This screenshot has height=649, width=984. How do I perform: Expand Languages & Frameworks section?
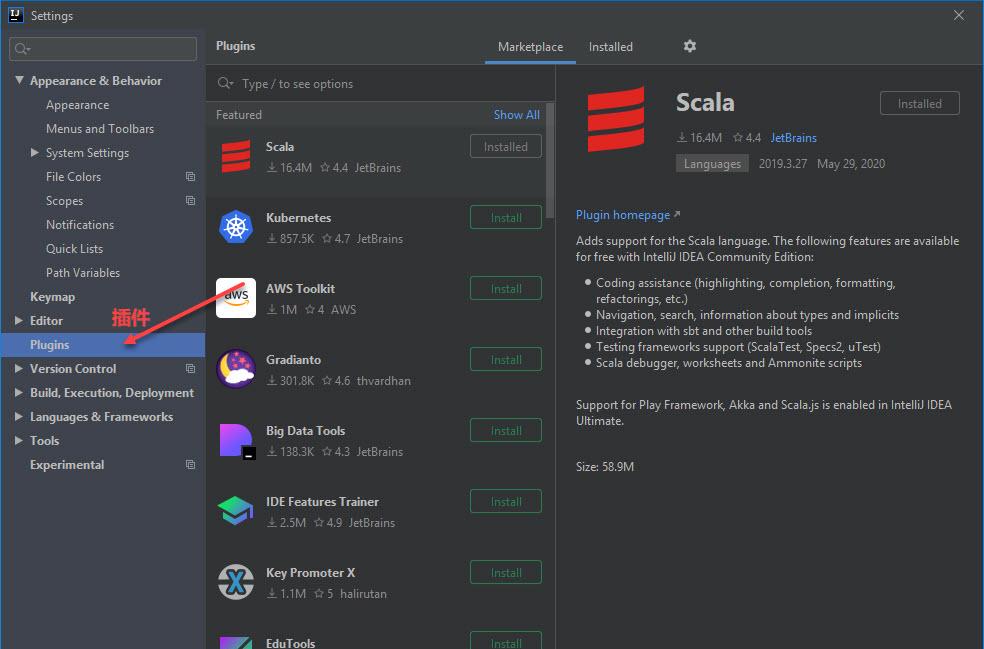point(19,416)
